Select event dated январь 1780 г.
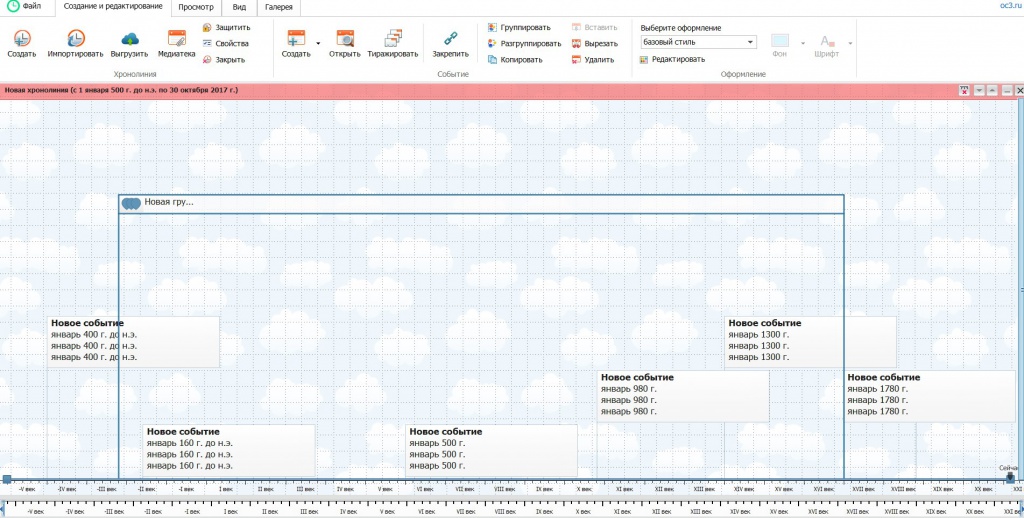 [x=930, y=397]
